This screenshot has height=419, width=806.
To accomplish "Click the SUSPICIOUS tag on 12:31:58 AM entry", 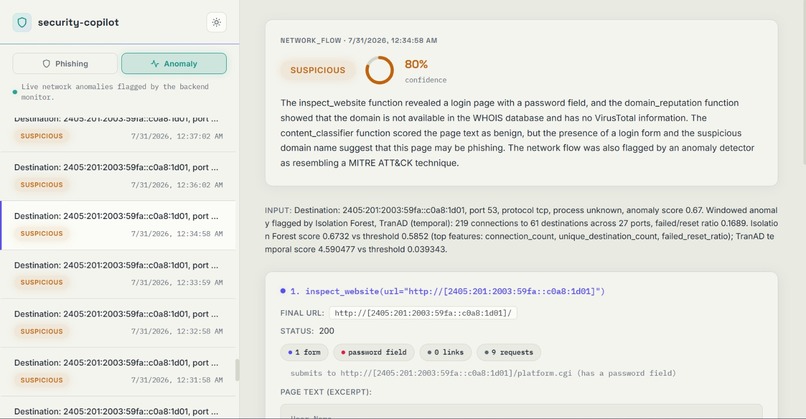I will pos(42,380).
